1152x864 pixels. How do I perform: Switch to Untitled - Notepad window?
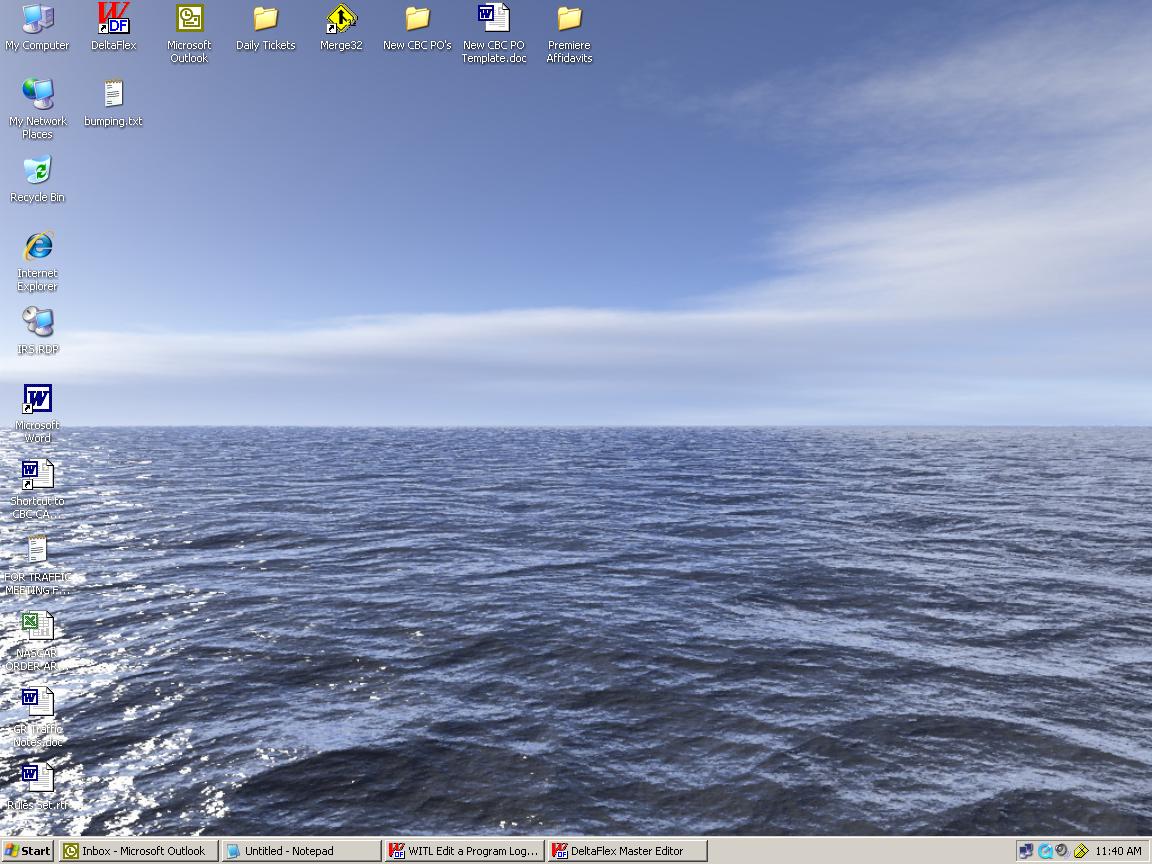coord(301,851)
